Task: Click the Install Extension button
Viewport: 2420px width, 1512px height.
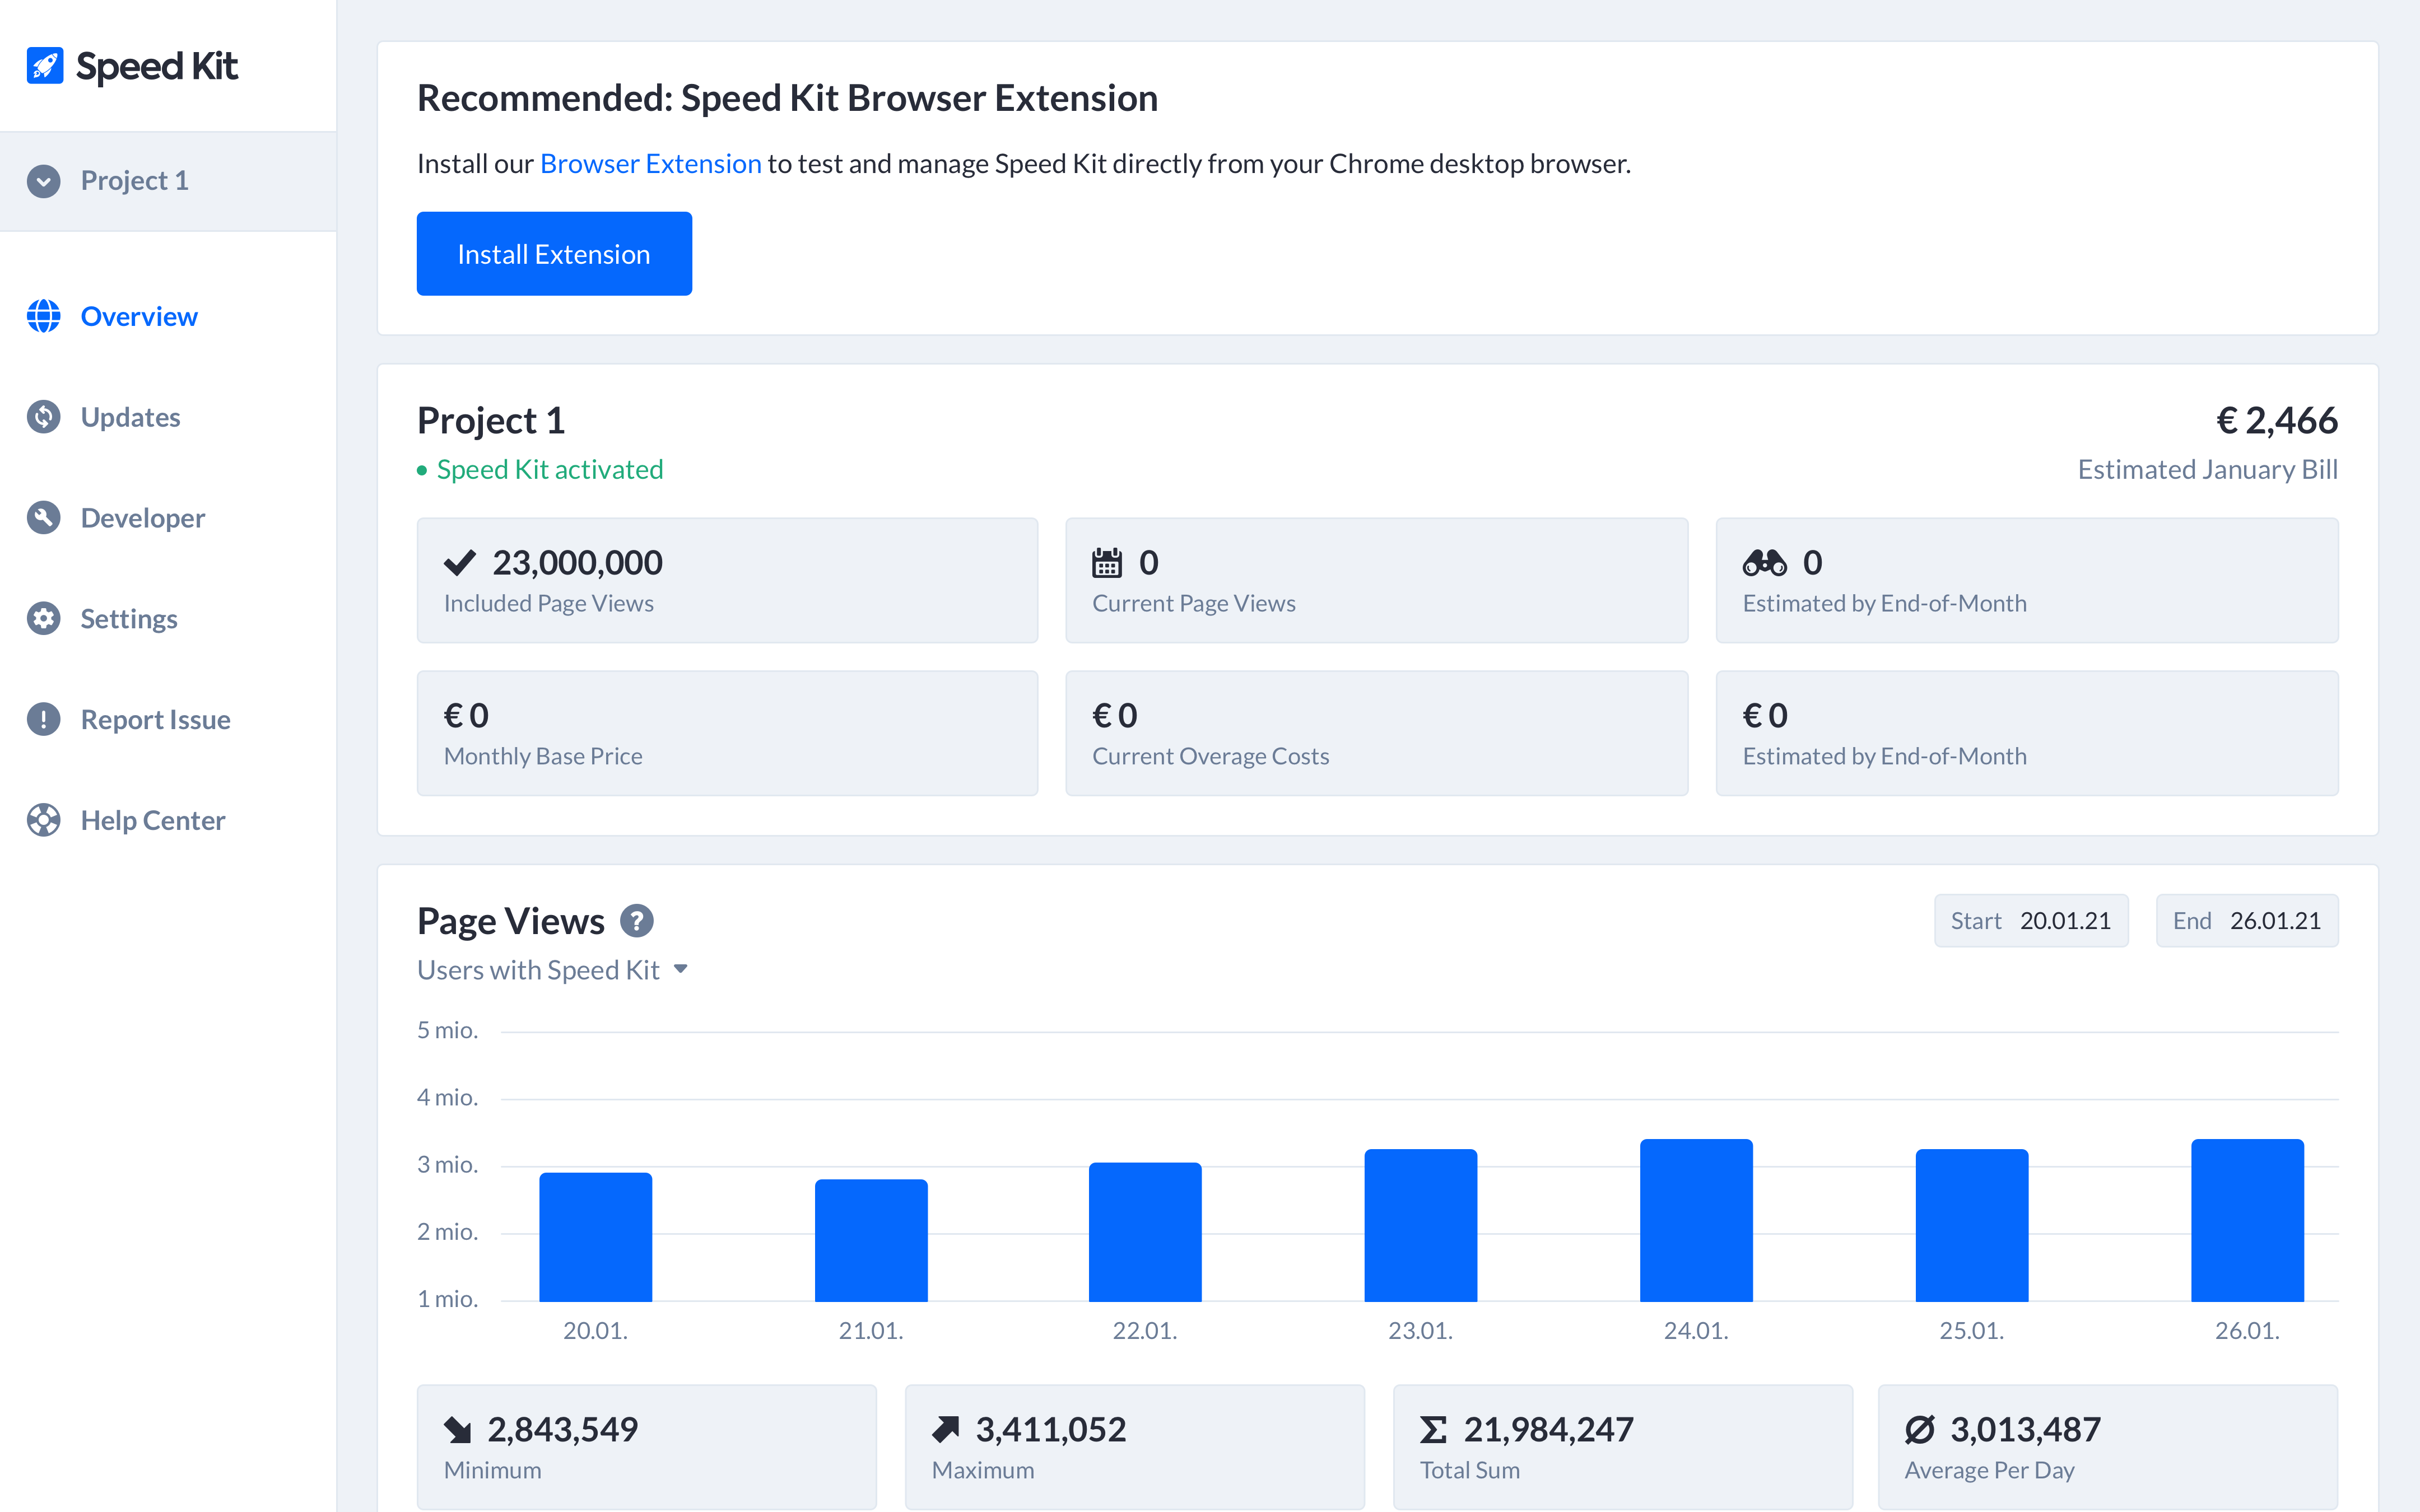Action: pyautogui.click(x=554, y=254)
